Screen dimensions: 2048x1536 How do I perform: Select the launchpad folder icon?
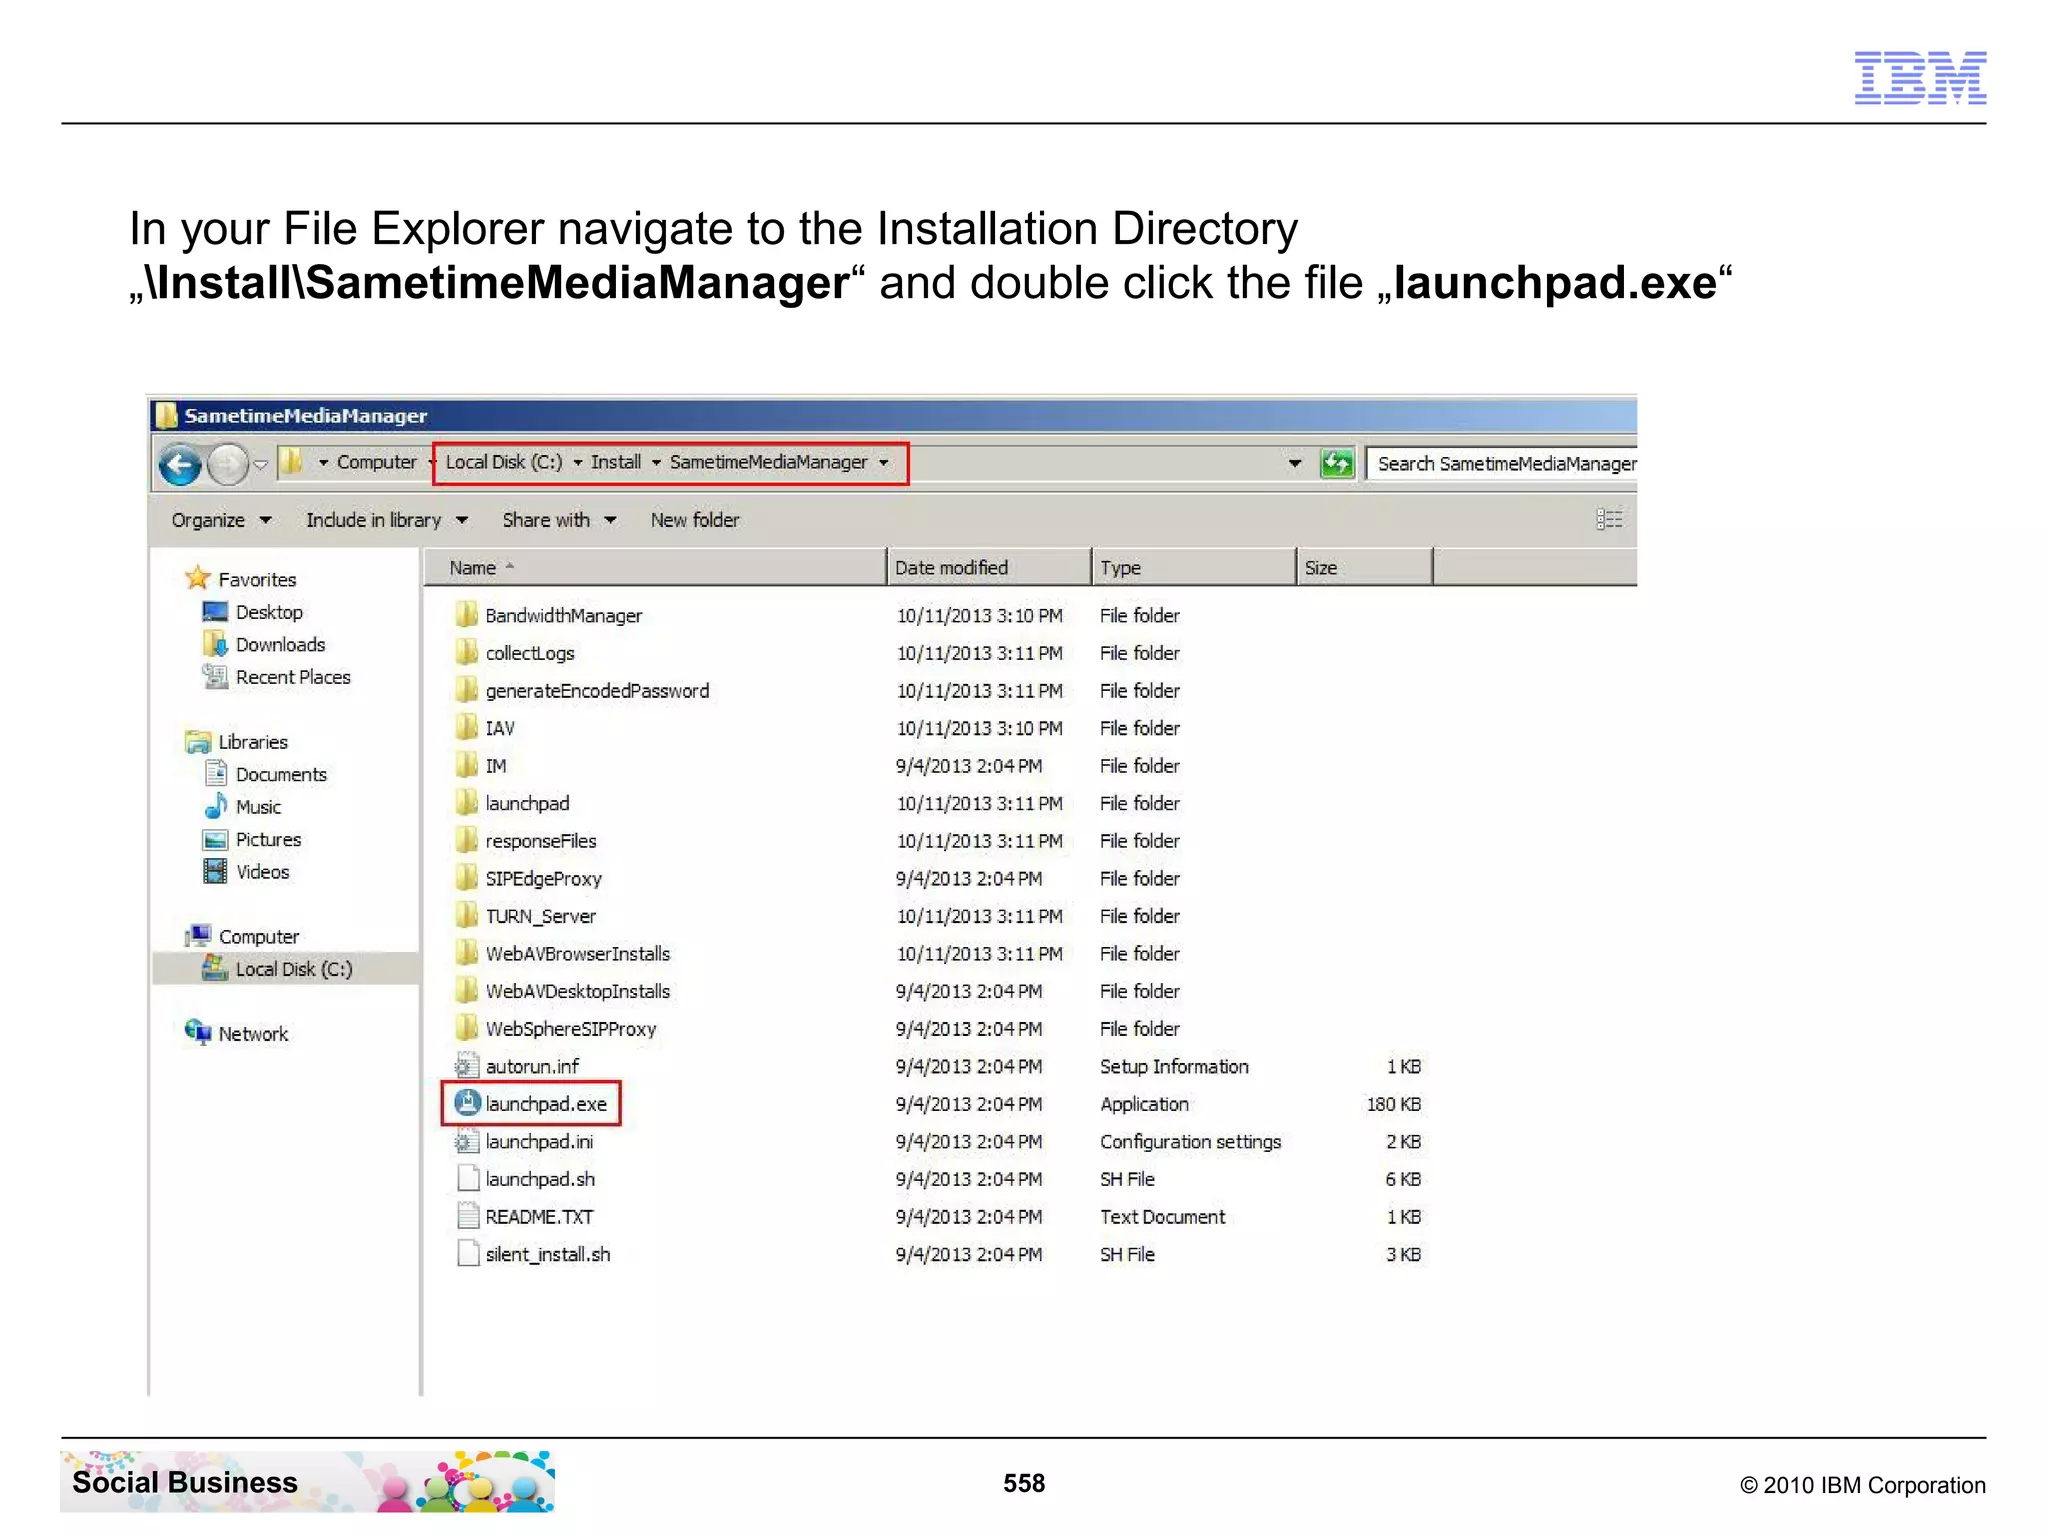(466, 803)
